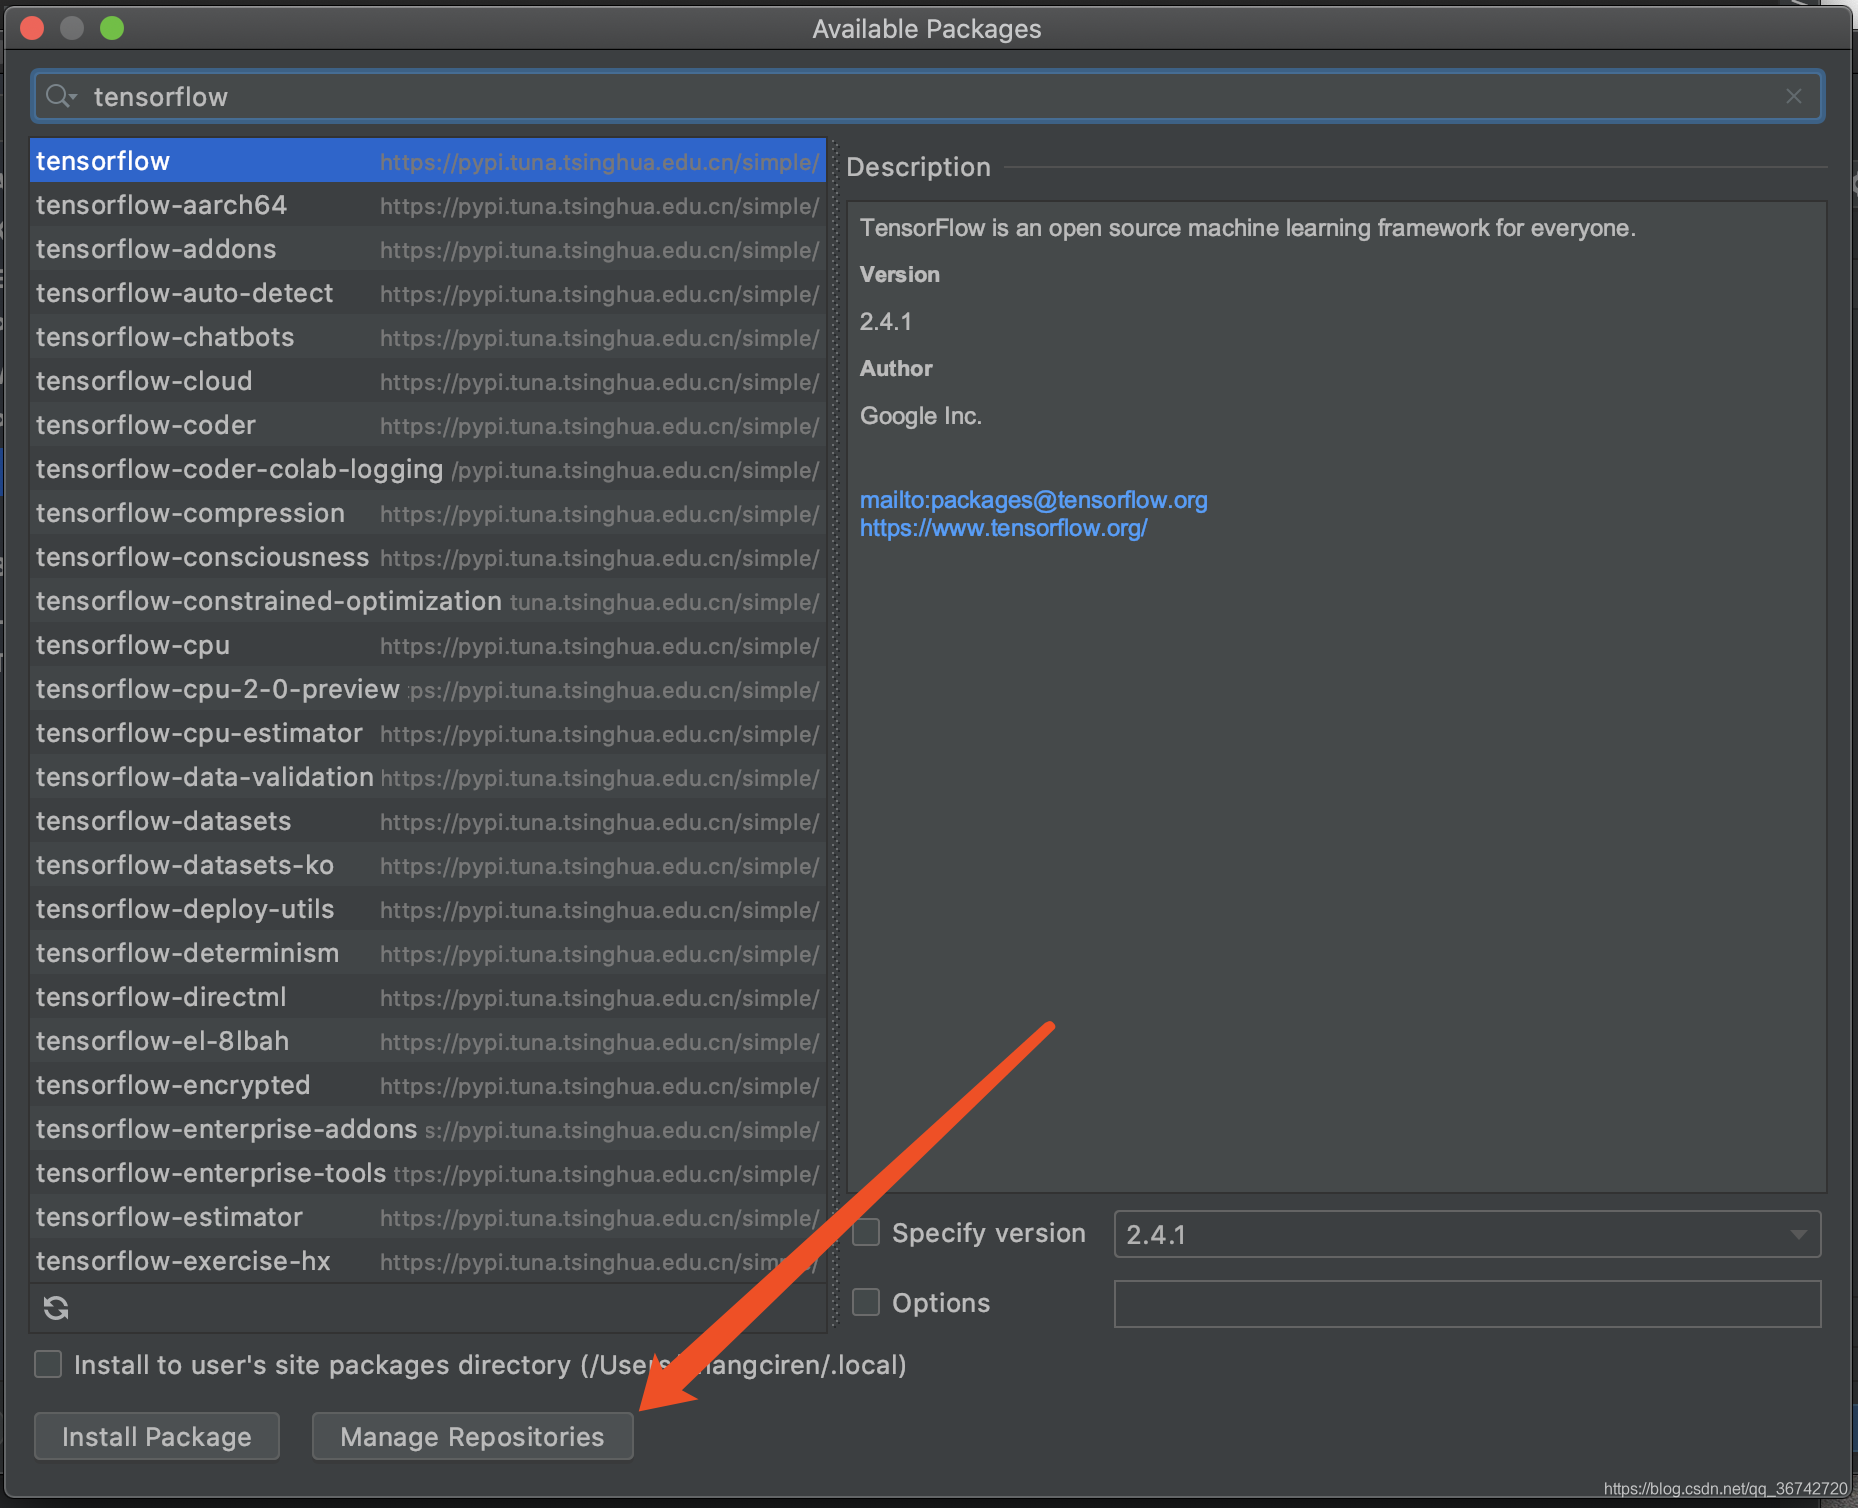The image size is (1858, 1508).
Task: Select tensorflow-el-8lbah row
Action: click(x=428, y=1041)
